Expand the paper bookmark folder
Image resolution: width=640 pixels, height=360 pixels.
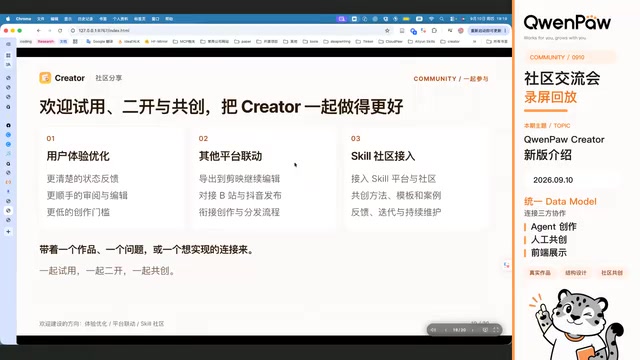[x=242, y=42]
